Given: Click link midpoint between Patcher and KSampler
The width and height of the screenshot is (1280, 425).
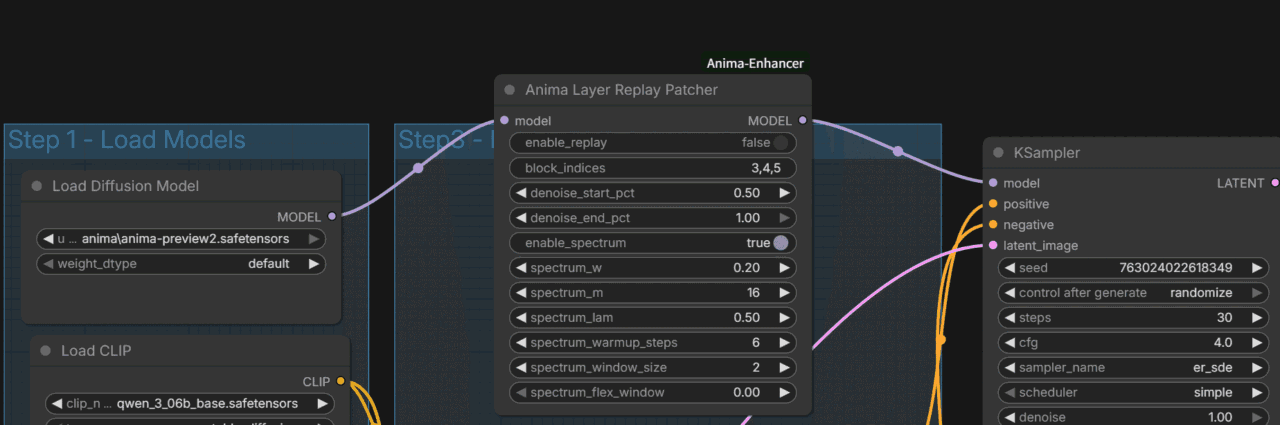Looking at the screenshot, I should point(898,152).
